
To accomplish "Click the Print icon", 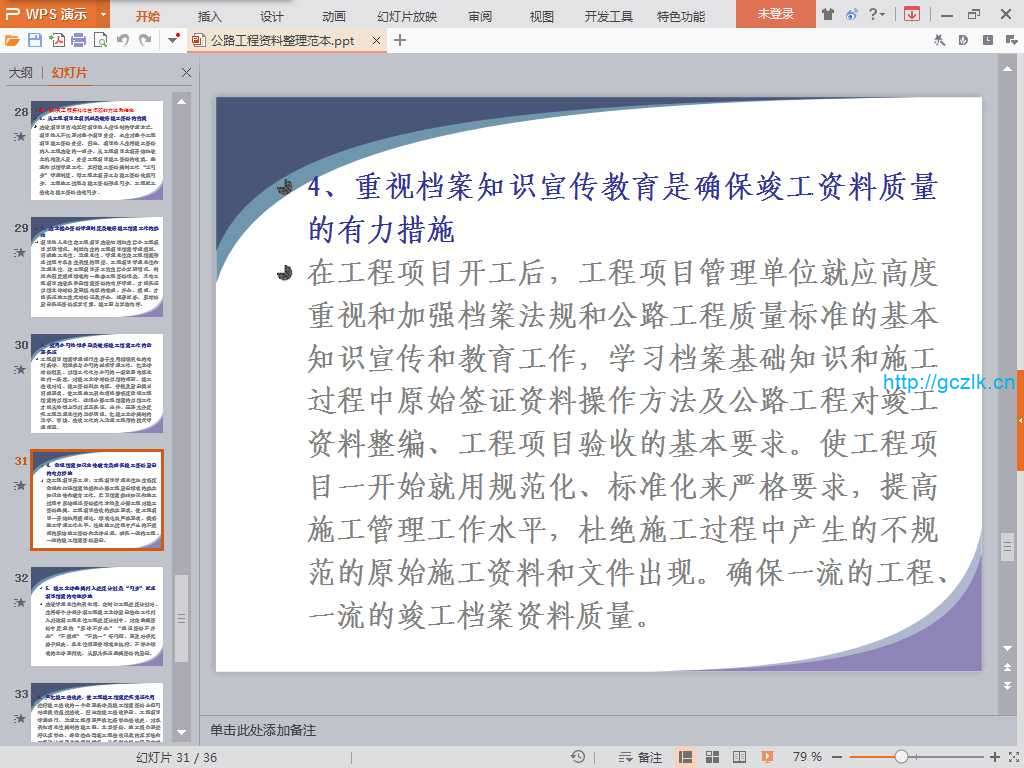I will (78, 40).
